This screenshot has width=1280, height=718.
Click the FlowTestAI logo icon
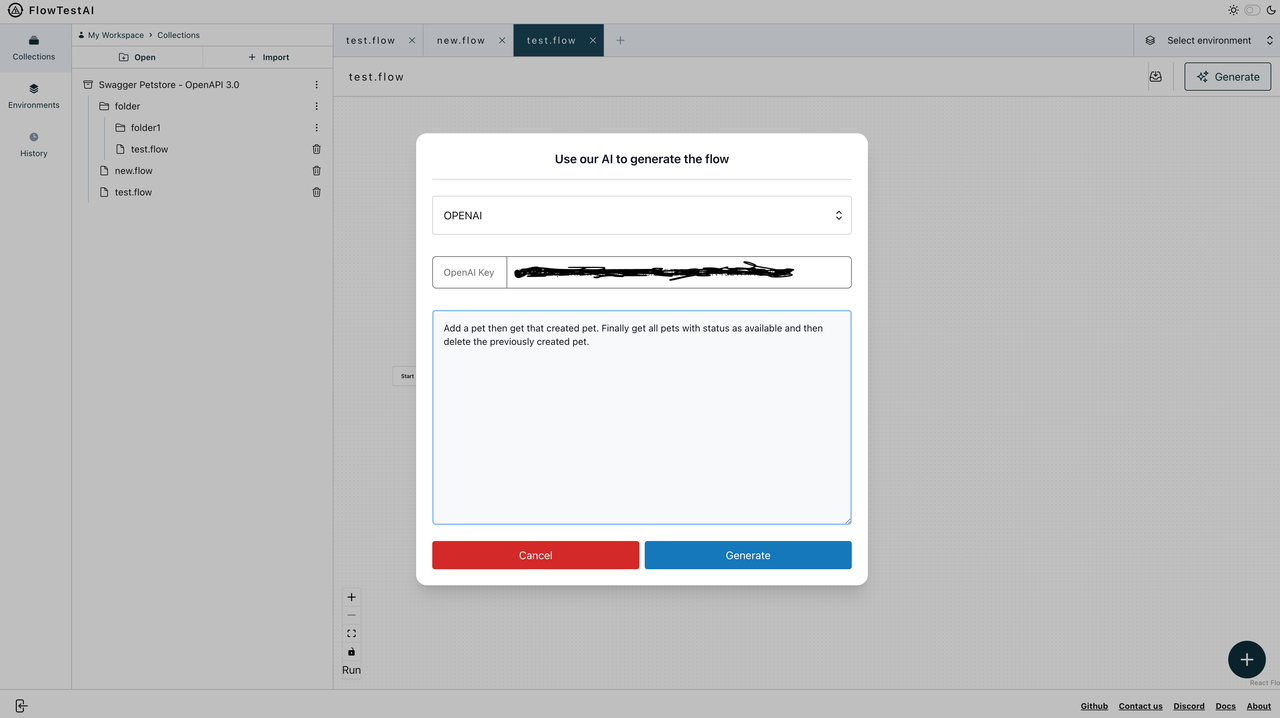coord(15,10)
